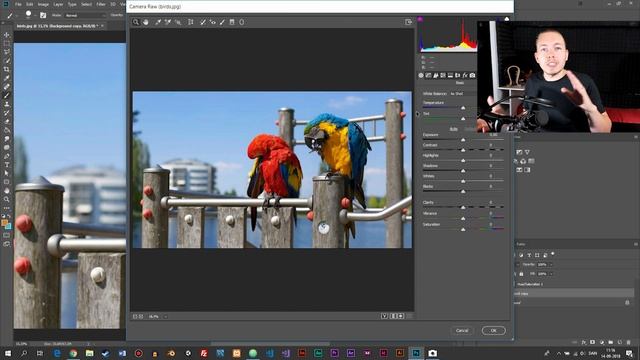Screen dimensions: 640x360
Task: Toggle highlight clipping warning on histogram
Action: click(507, 19)
